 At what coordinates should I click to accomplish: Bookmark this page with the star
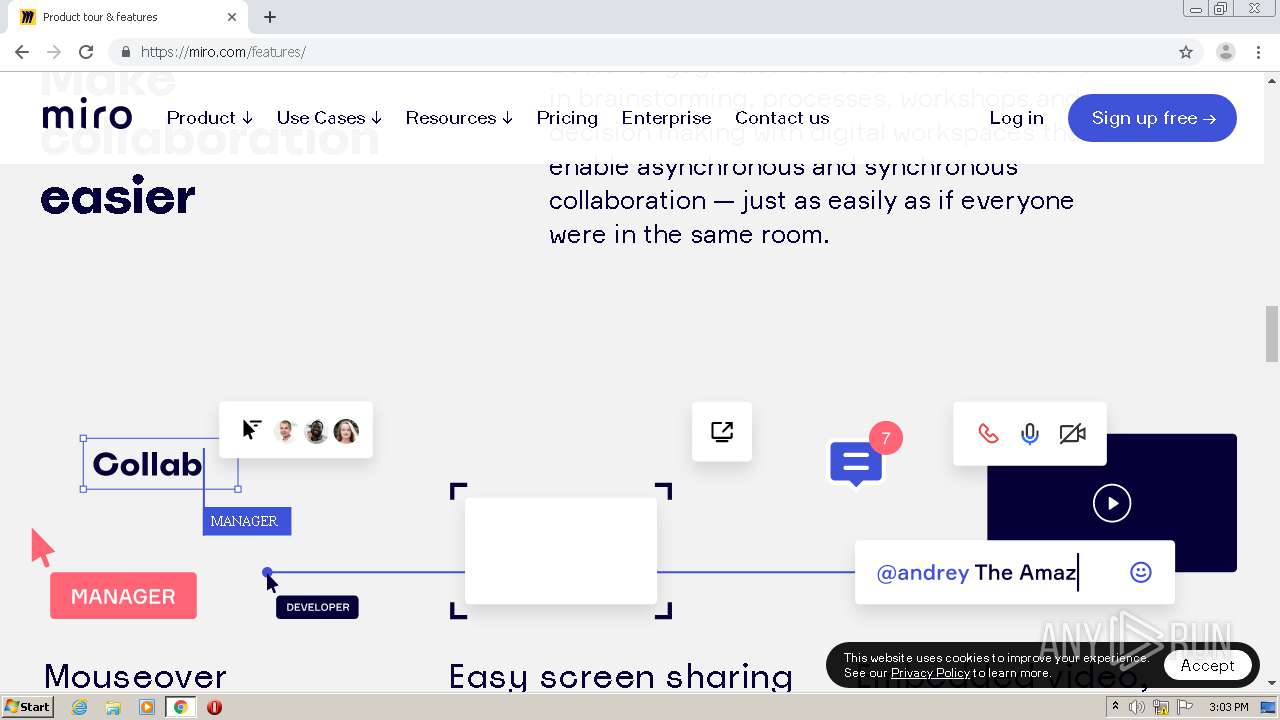[x=1186, y=52]
